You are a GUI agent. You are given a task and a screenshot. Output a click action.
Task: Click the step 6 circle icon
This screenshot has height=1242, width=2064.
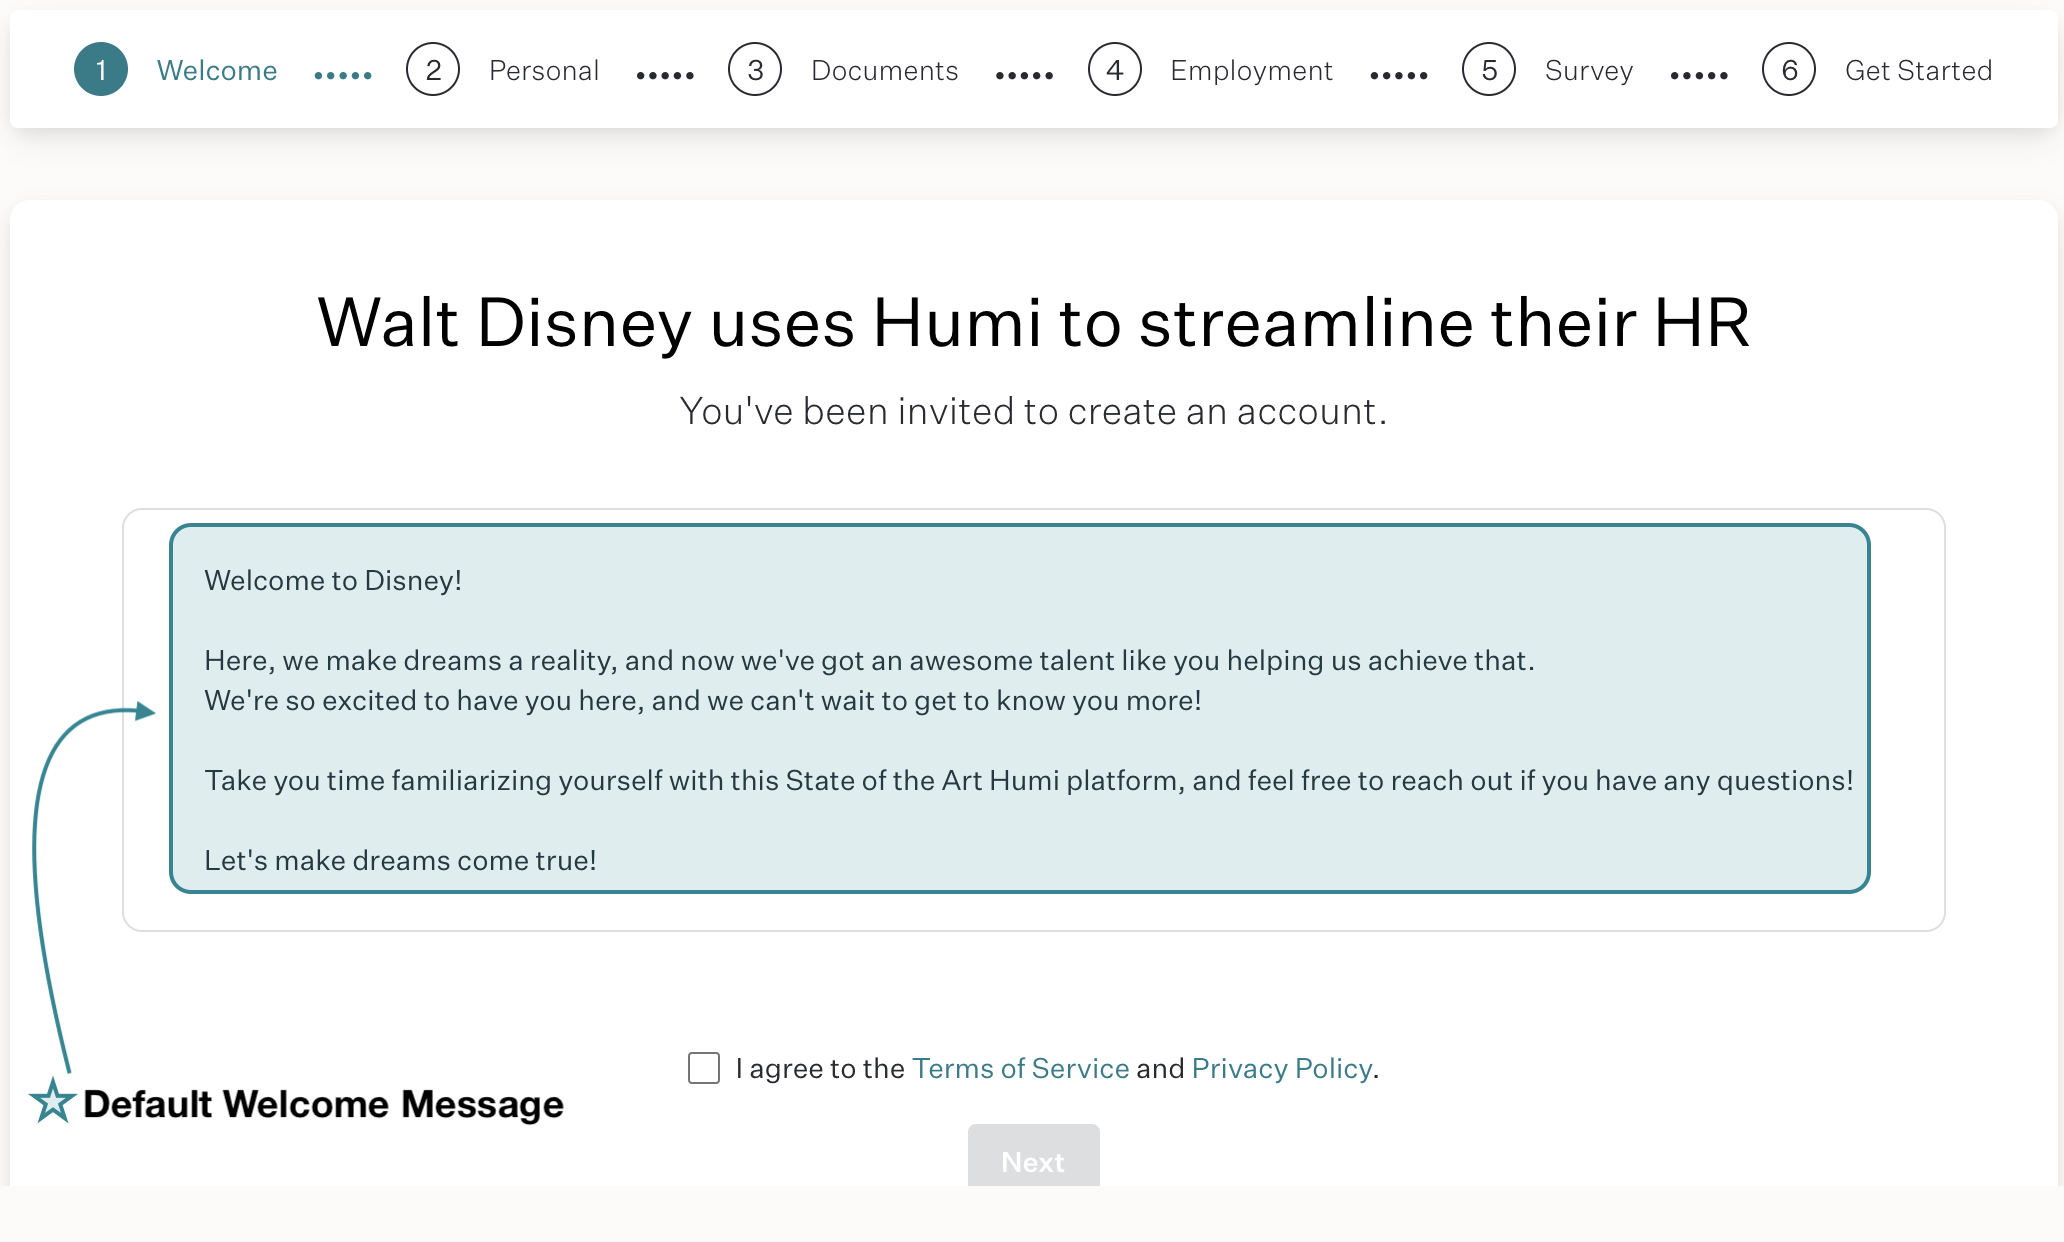coord(1789,70)
